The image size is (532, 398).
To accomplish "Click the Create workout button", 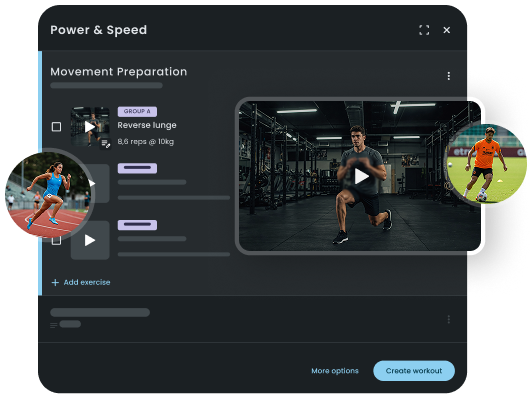I will pos(414,371).
